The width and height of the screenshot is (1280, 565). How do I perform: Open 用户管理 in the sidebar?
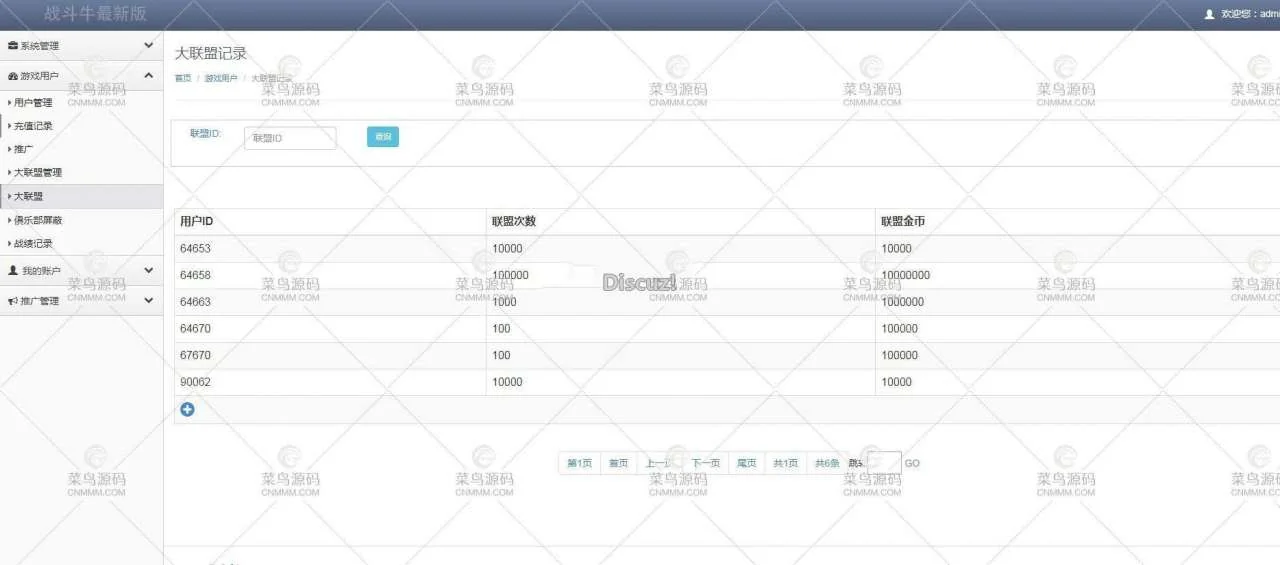[33, 103]
